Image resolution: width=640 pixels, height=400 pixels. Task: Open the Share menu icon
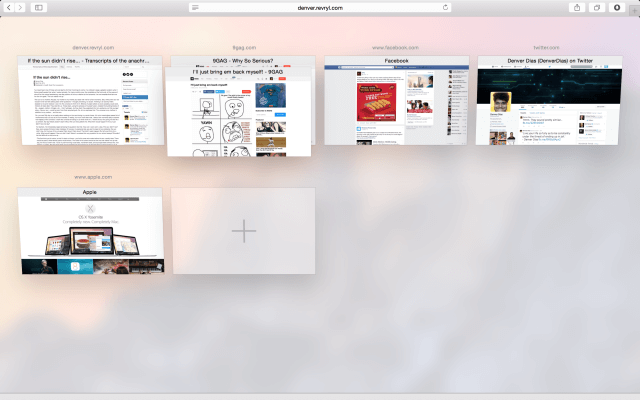577,7
